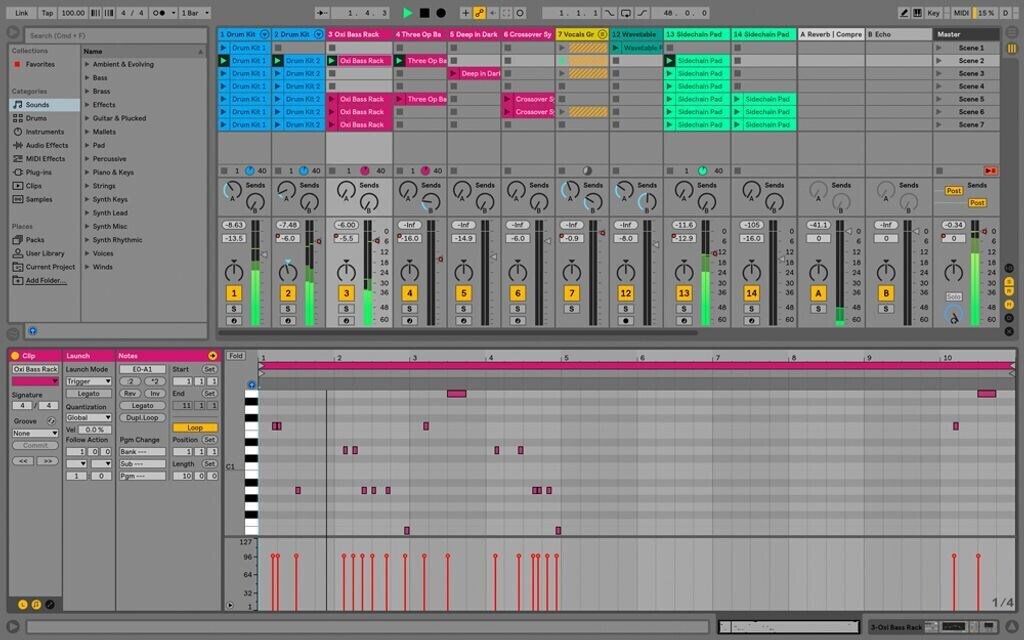Select Drums in the browser Categories

point(36,118)
